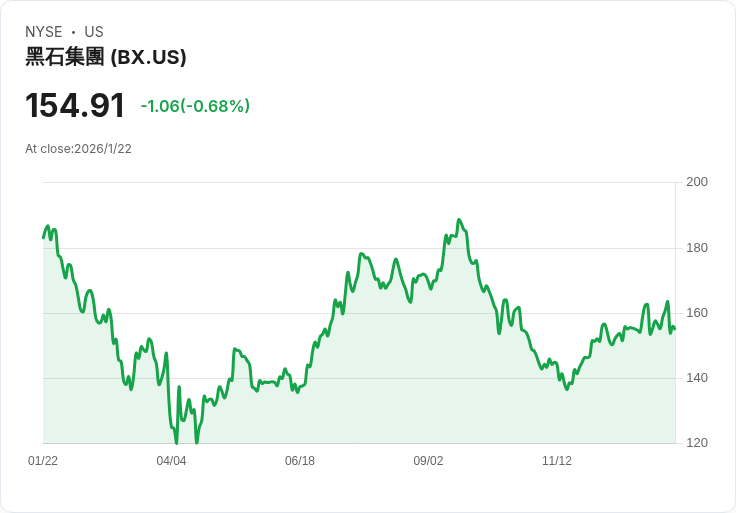
Task: Pick the 09/02 date axis marker
Action: pos(428,461)
